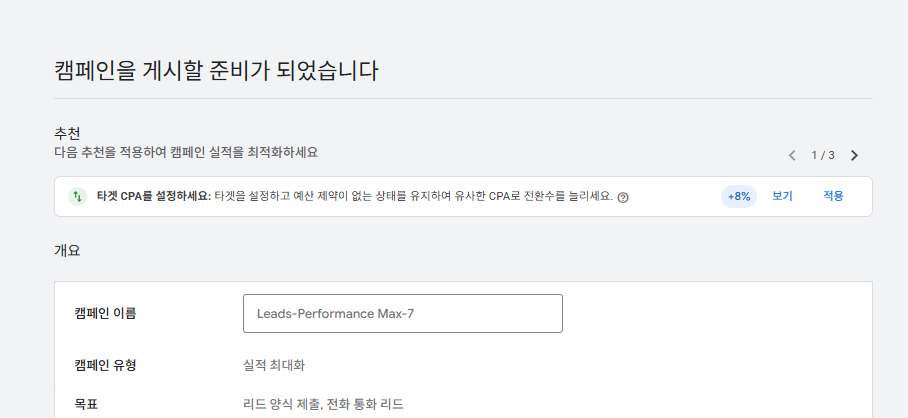
Task: Click the 추천 section heading
Action: point(67,133)
